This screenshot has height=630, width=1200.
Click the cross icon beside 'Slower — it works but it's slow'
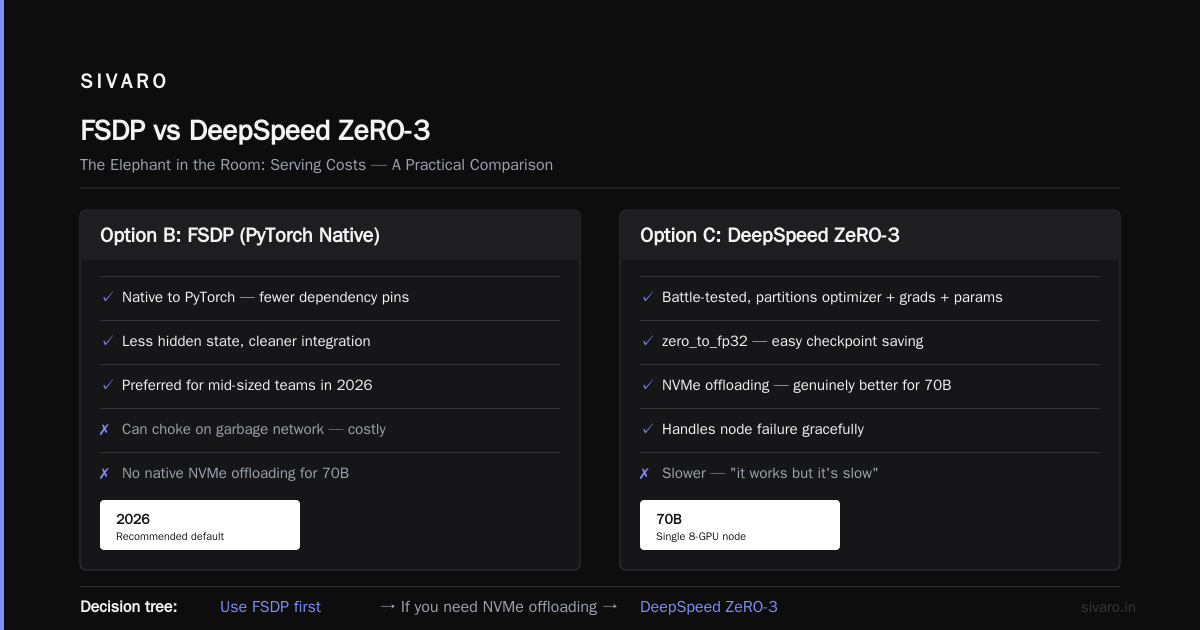[x=645, y=473]
